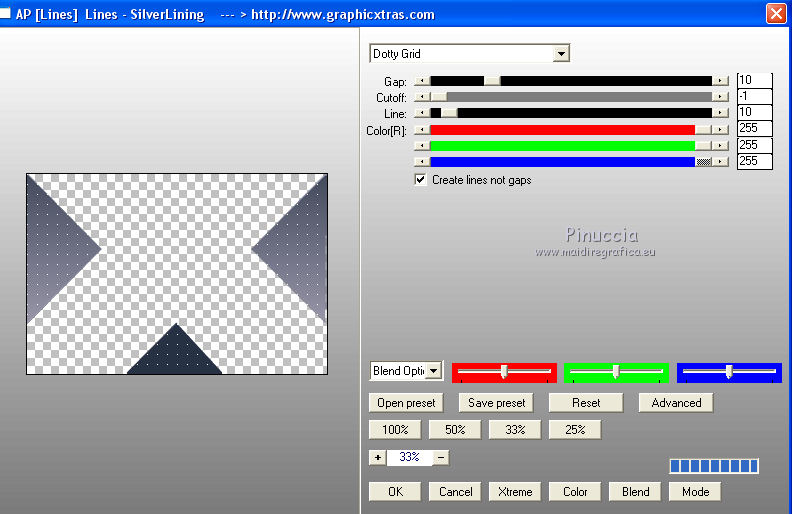
Task: Click the preview image thumbnail
Action: click(177, 274)
